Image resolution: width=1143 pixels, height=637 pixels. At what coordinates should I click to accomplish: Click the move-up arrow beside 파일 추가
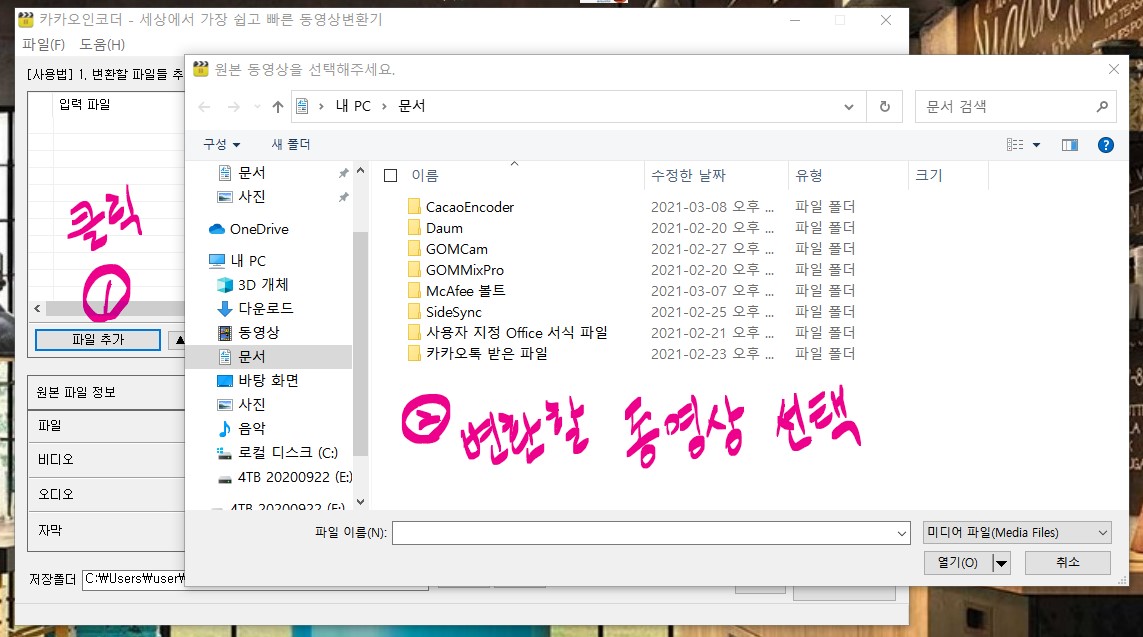point(178,340)
